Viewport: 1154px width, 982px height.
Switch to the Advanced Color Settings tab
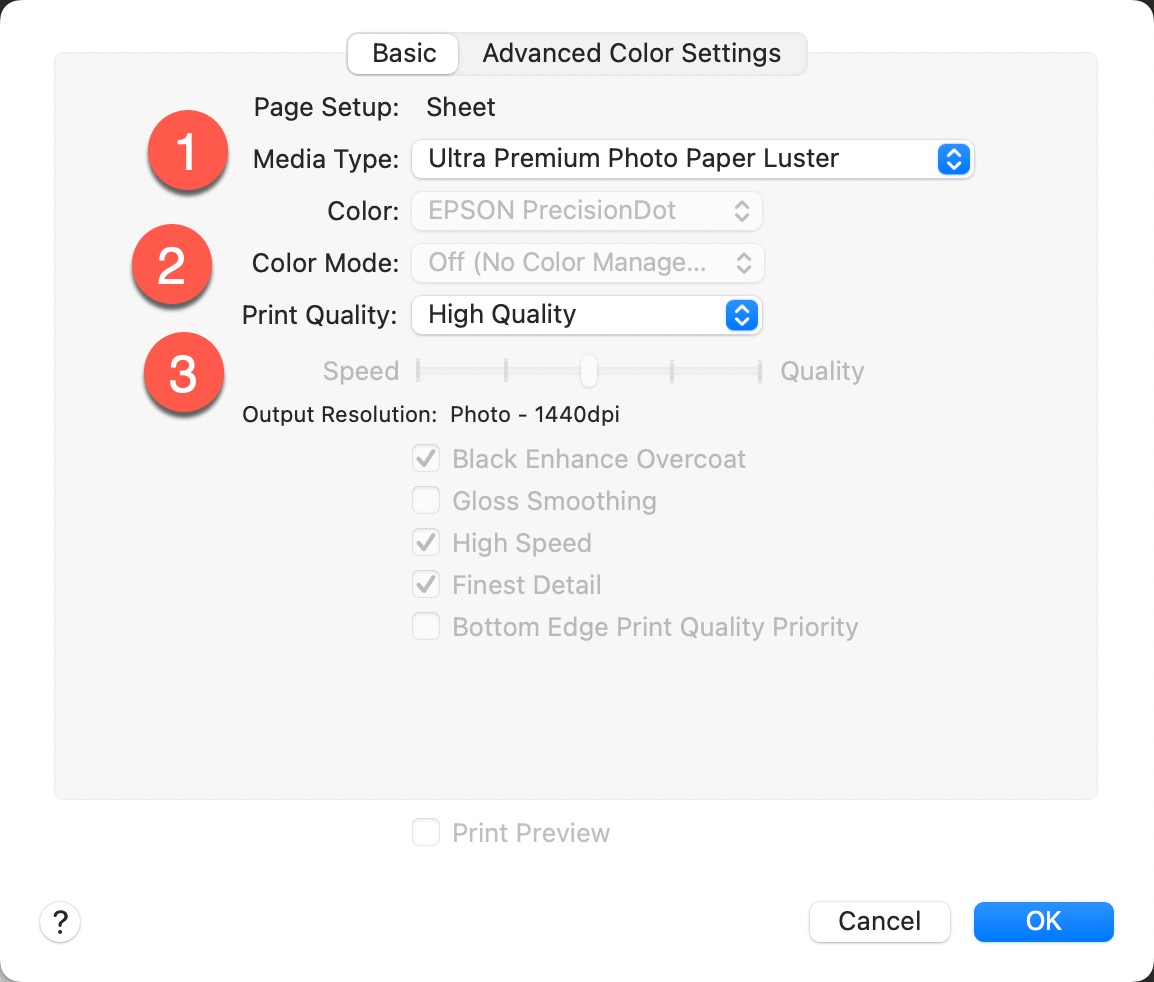631,54
